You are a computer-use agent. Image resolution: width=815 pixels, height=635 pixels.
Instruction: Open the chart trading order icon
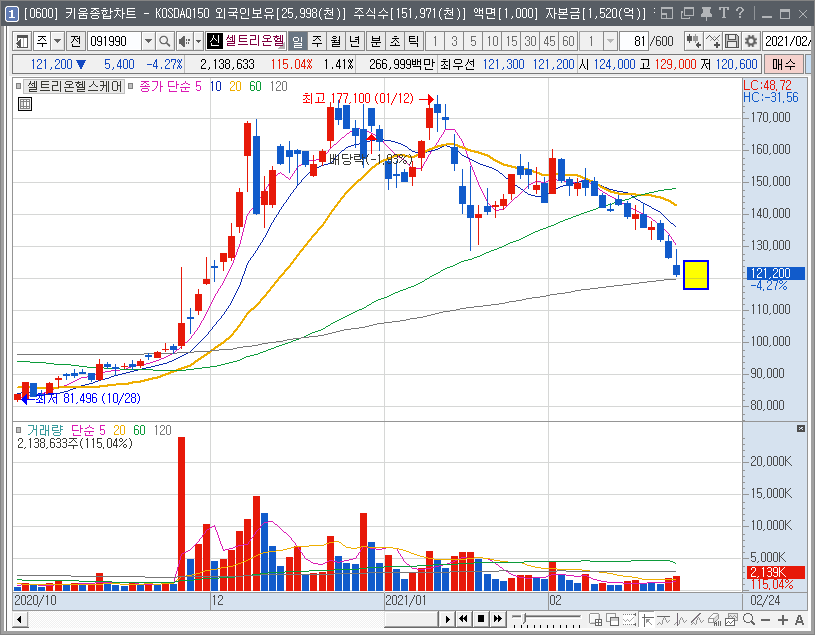(693, 41)
